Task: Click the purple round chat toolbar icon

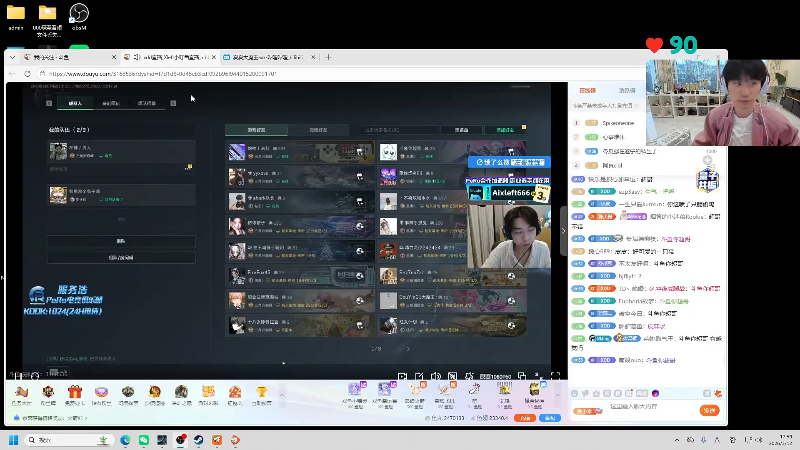Action: pos(656,393)
